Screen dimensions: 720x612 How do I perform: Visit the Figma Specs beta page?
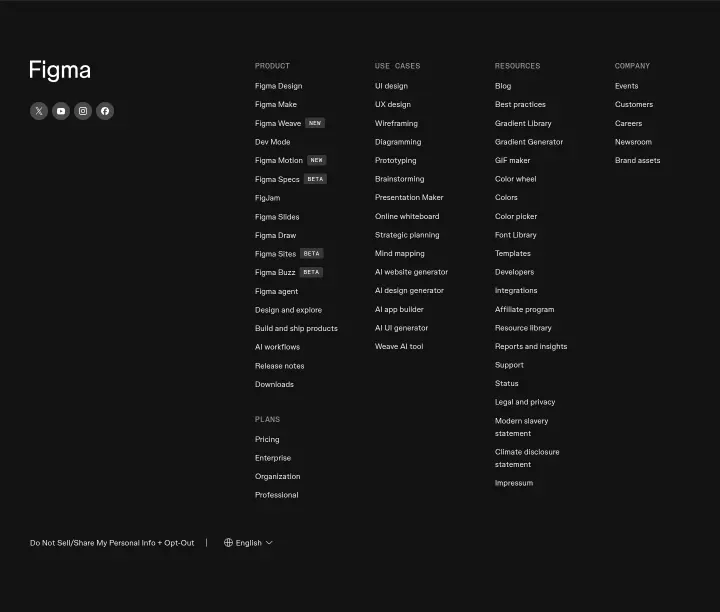pos(277,179)
